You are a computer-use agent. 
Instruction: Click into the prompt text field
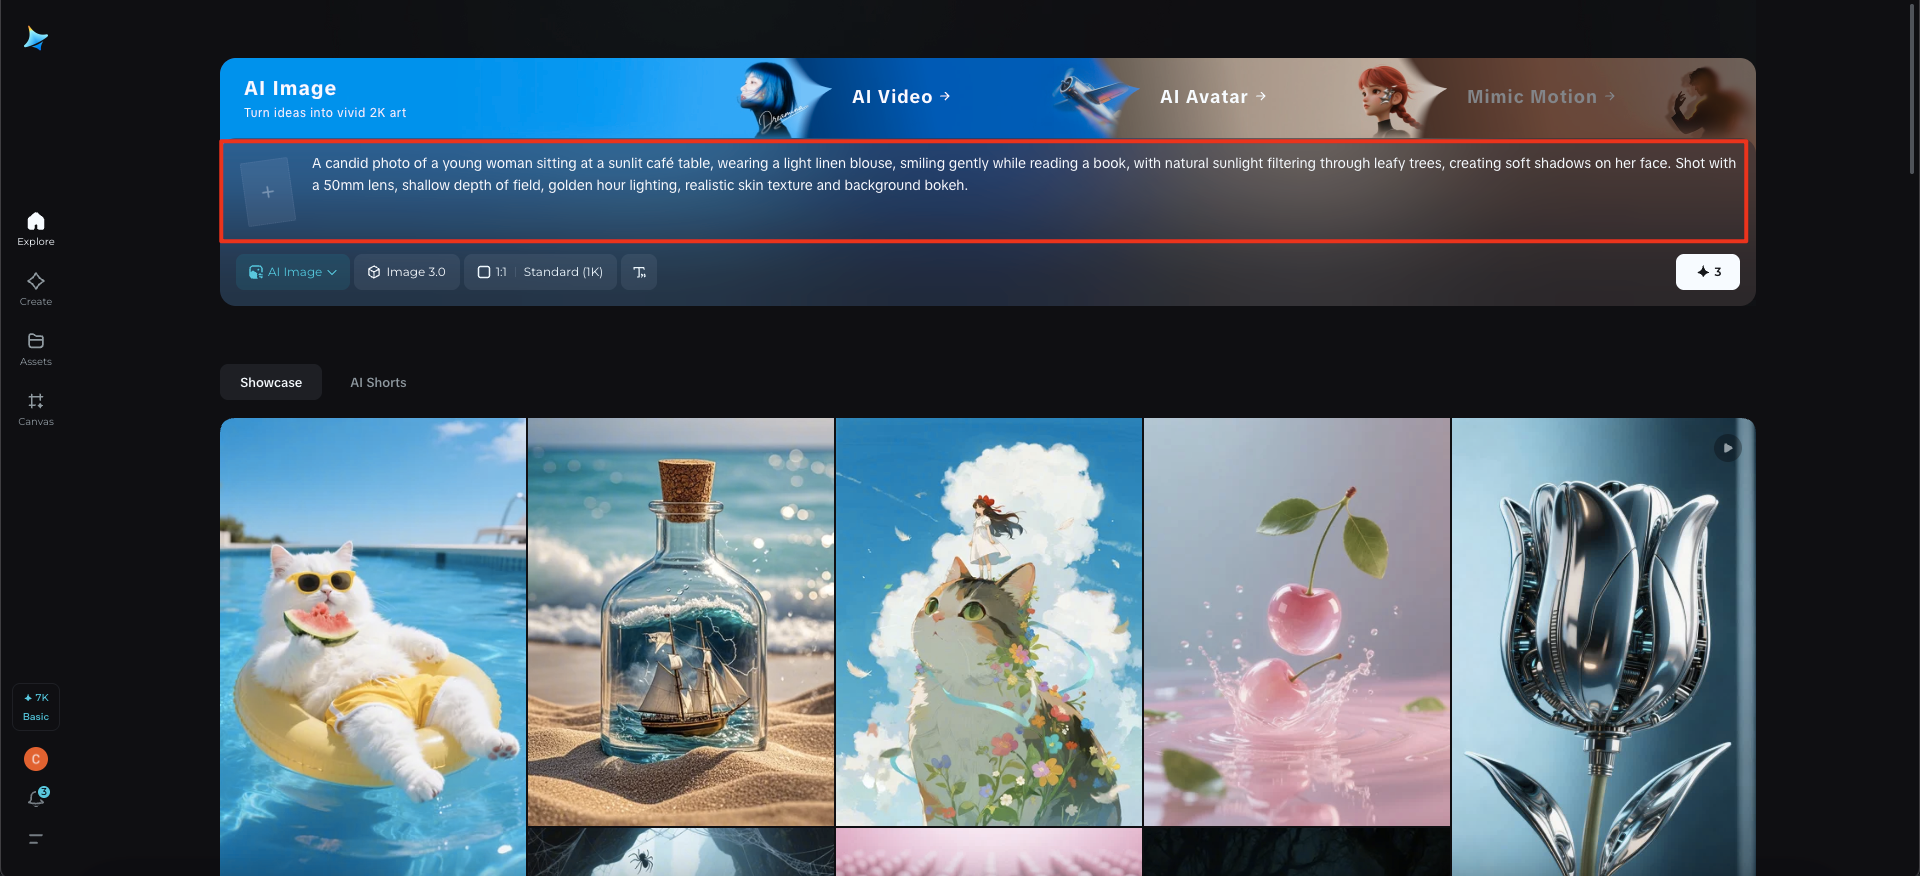click(x=1023, y=190)
